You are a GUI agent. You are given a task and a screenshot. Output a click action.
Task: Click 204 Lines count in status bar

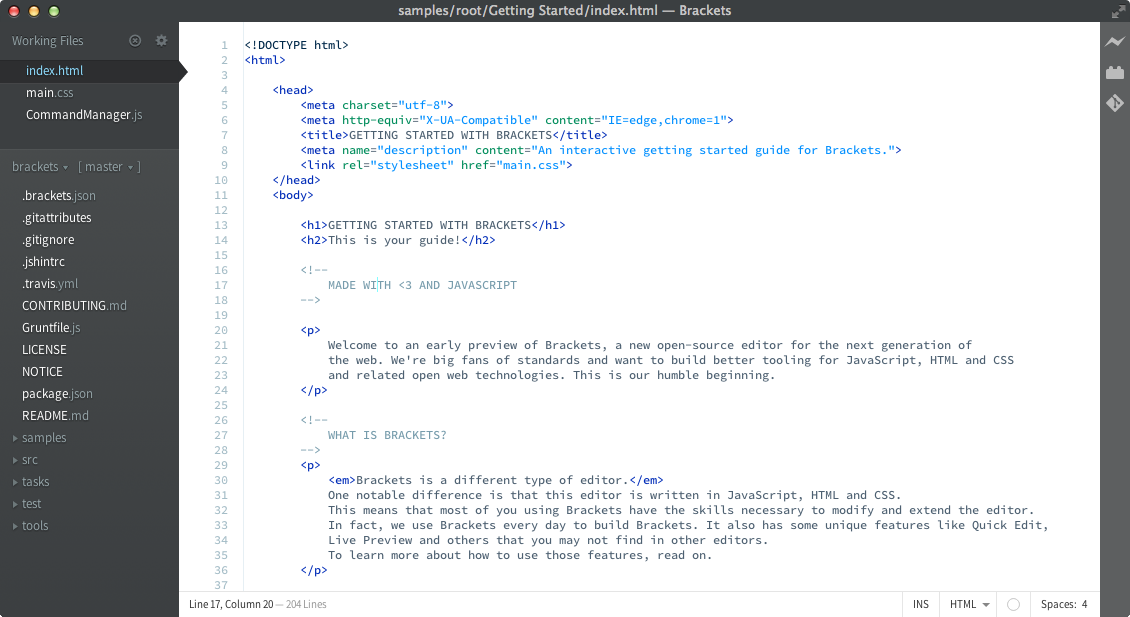[x=306, y=604]
